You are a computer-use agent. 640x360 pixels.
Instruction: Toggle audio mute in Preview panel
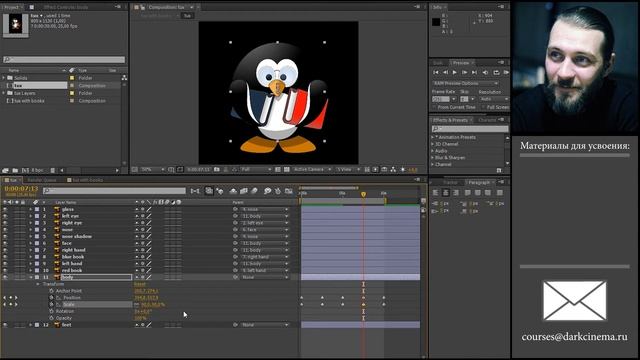485,72
